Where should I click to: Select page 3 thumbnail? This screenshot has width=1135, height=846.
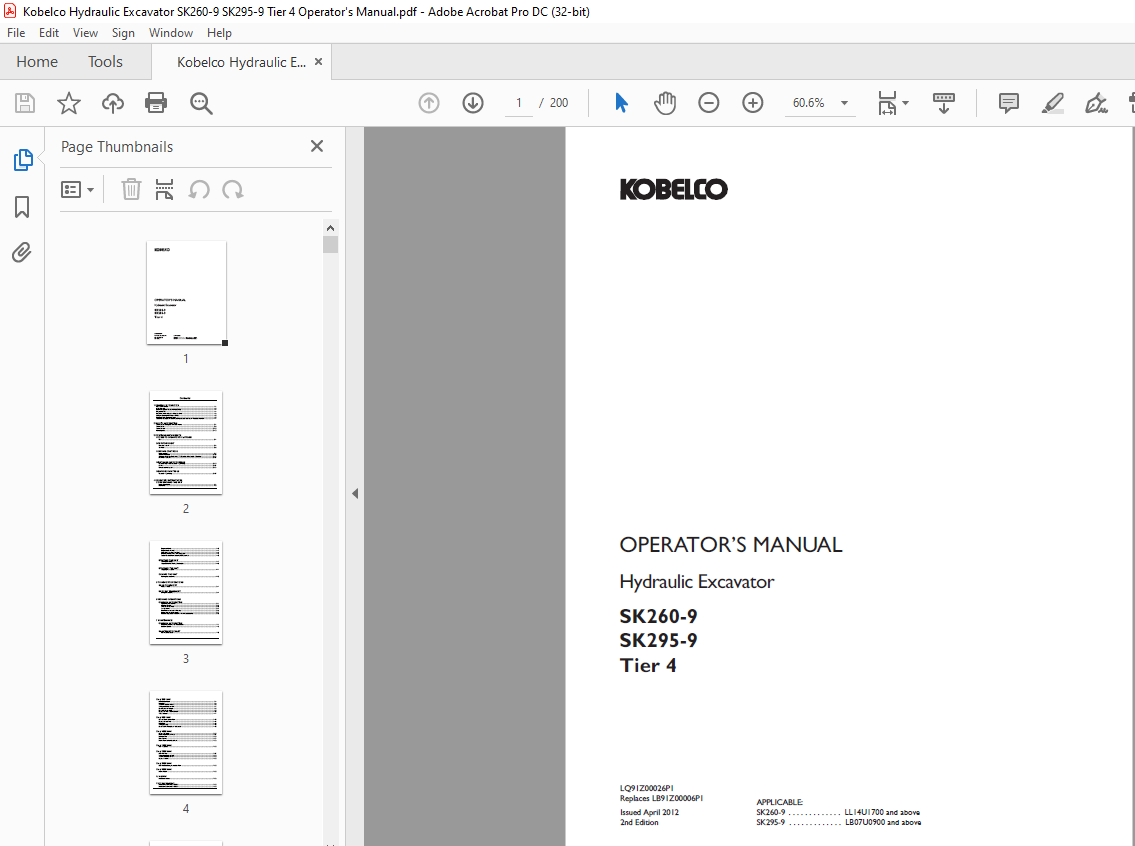[186, 592]
